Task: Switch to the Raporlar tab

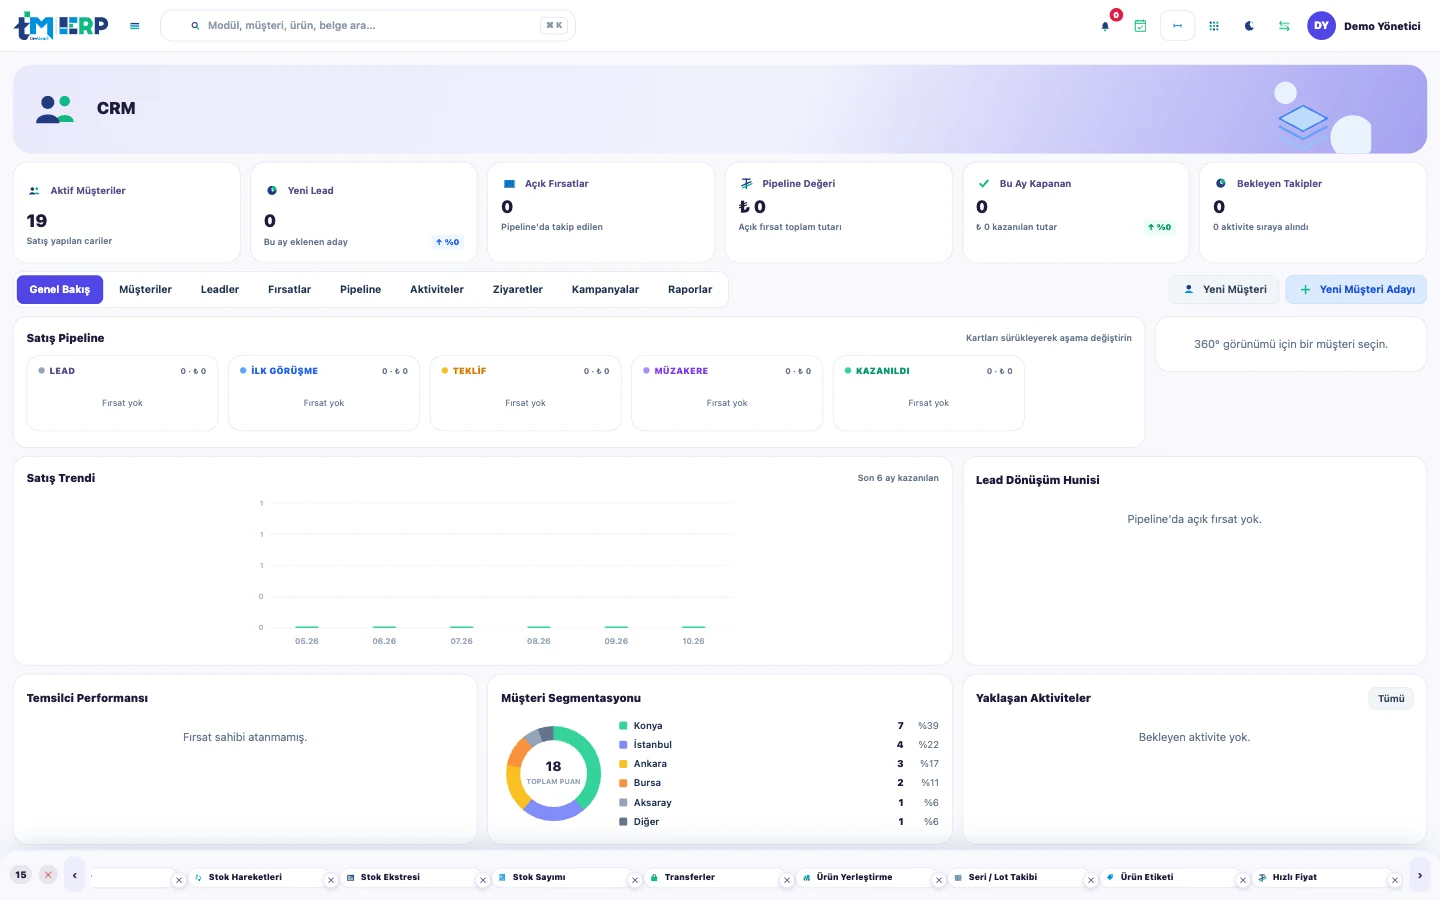Action: coord(690,290)
